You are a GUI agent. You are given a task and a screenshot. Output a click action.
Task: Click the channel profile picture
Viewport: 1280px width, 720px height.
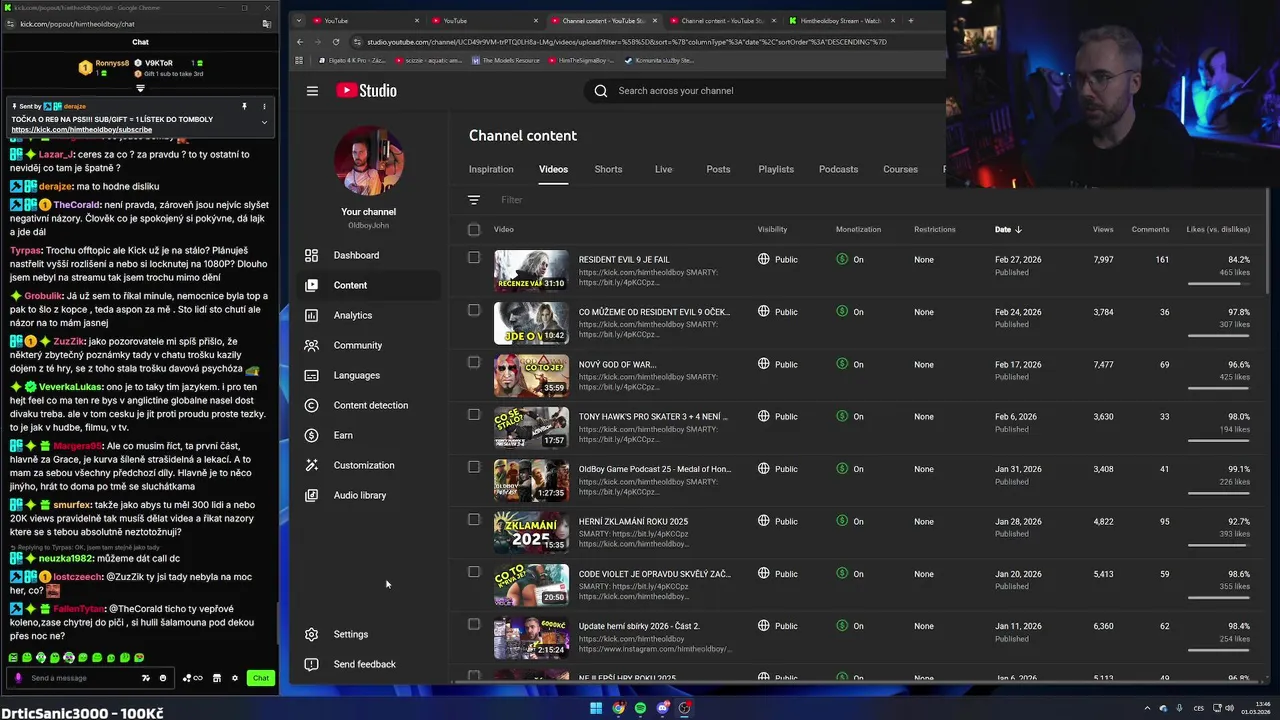pyautogui.click(x=369, y=161)
